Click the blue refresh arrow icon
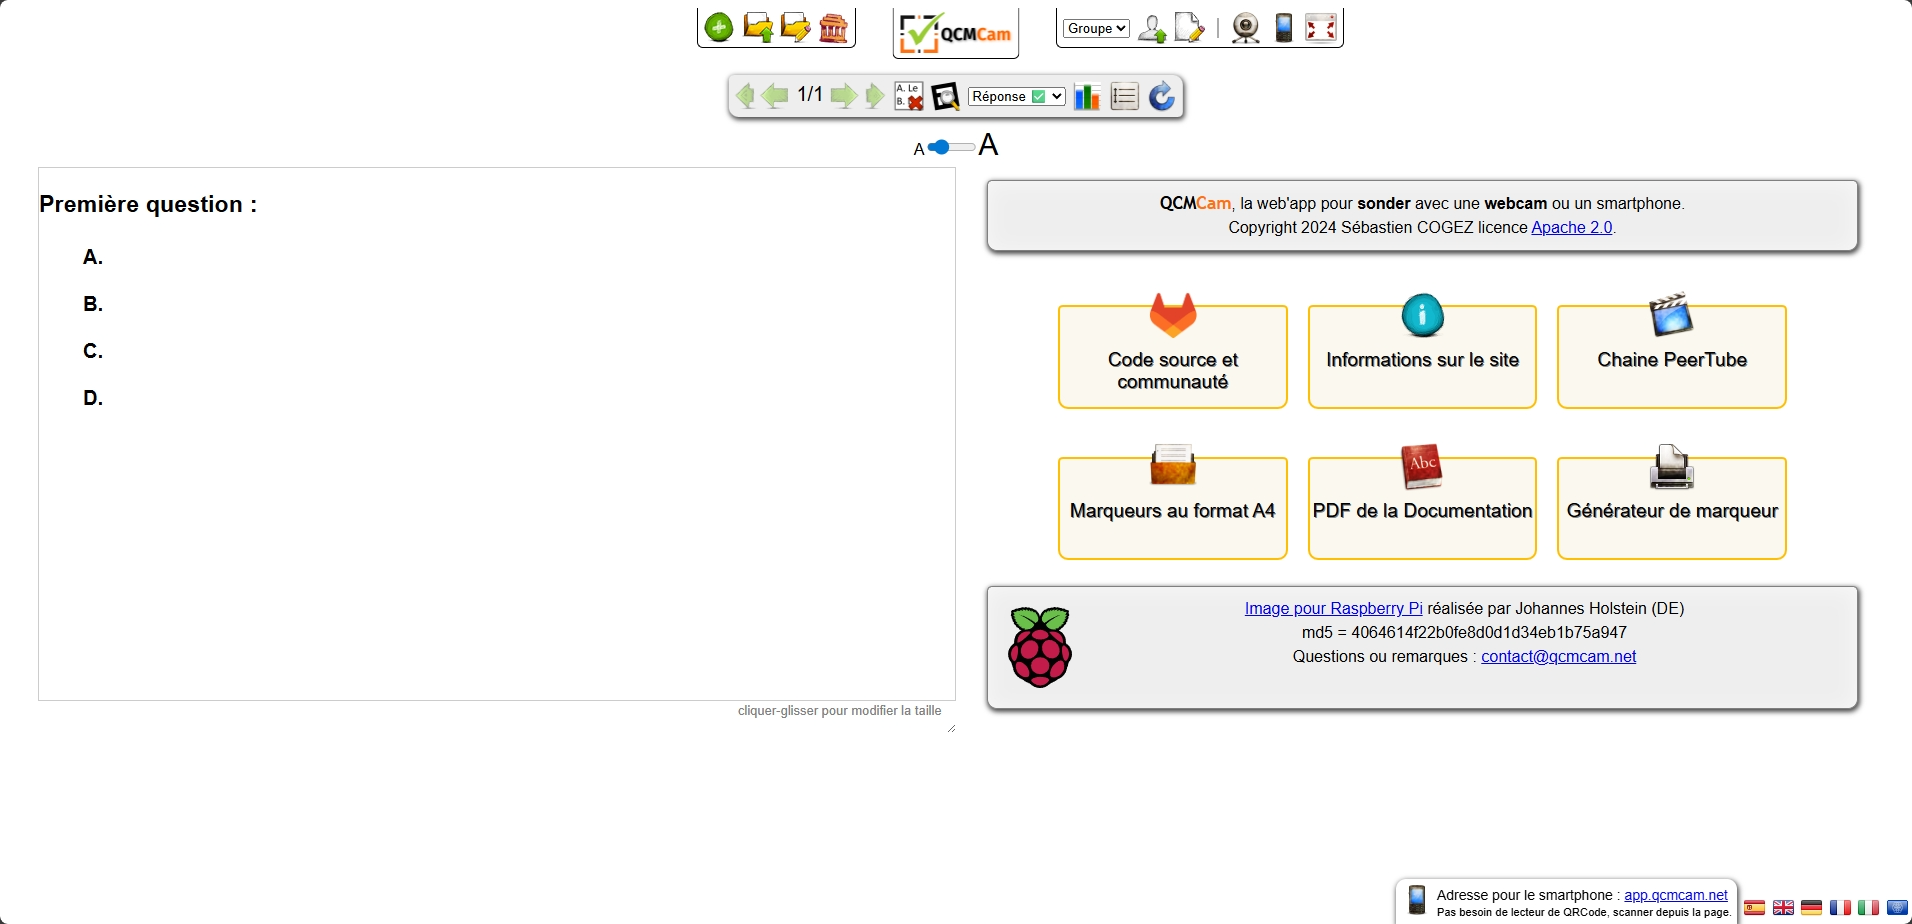Viewport: 1912px width, 924px height. [1161, 96]
